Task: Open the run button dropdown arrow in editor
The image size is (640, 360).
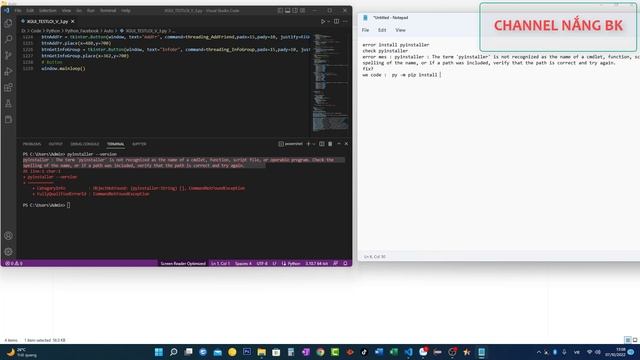Action: (328, 21)
